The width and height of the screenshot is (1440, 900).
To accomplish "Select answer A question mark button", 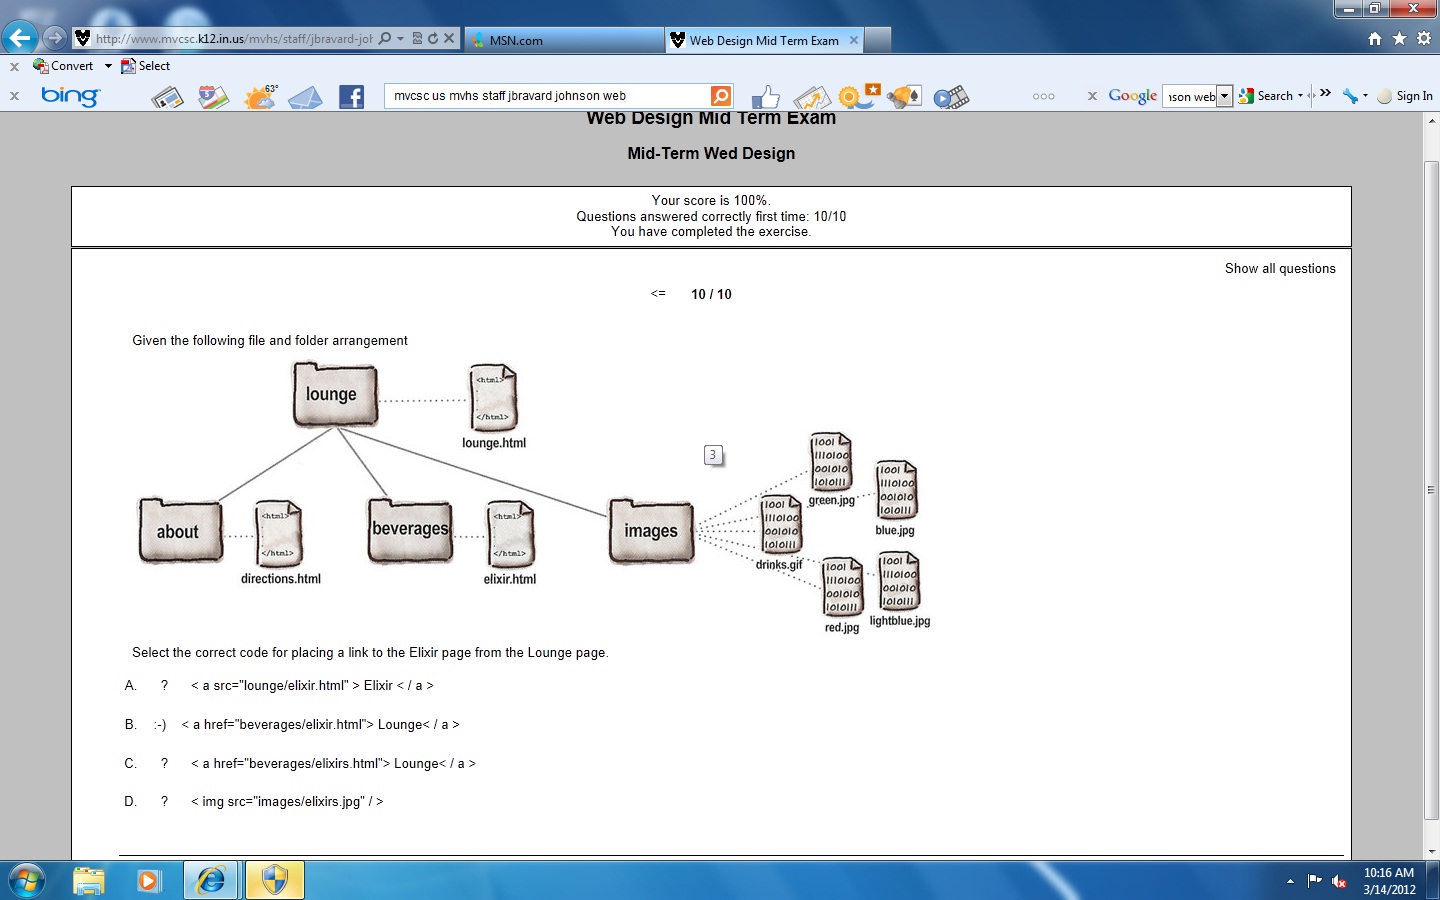I will [164, 686].
